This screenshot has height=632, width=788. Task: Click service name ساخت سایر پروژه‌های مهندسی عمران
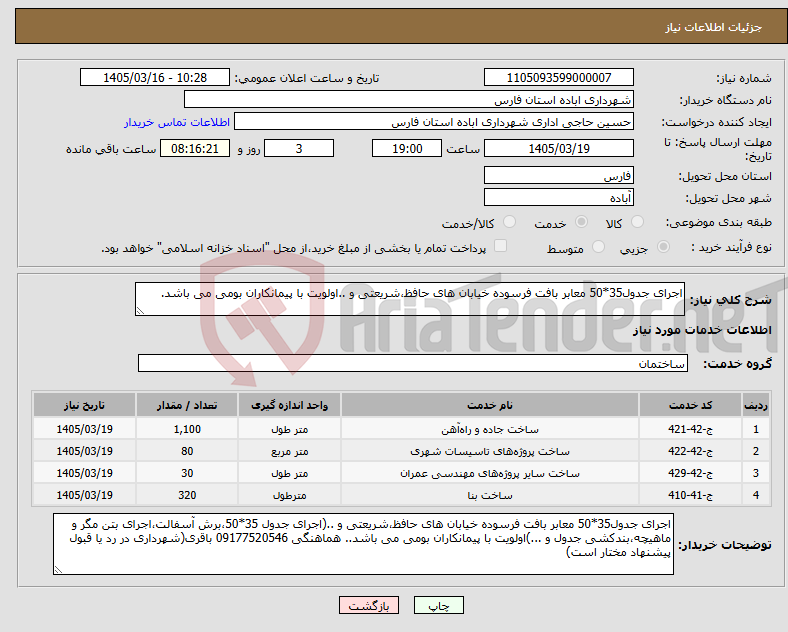tap(489, 473)
